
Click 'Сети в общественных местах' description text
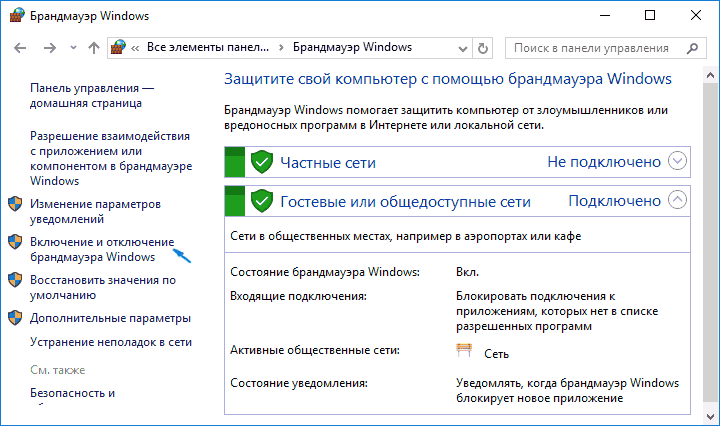[405, 236]
